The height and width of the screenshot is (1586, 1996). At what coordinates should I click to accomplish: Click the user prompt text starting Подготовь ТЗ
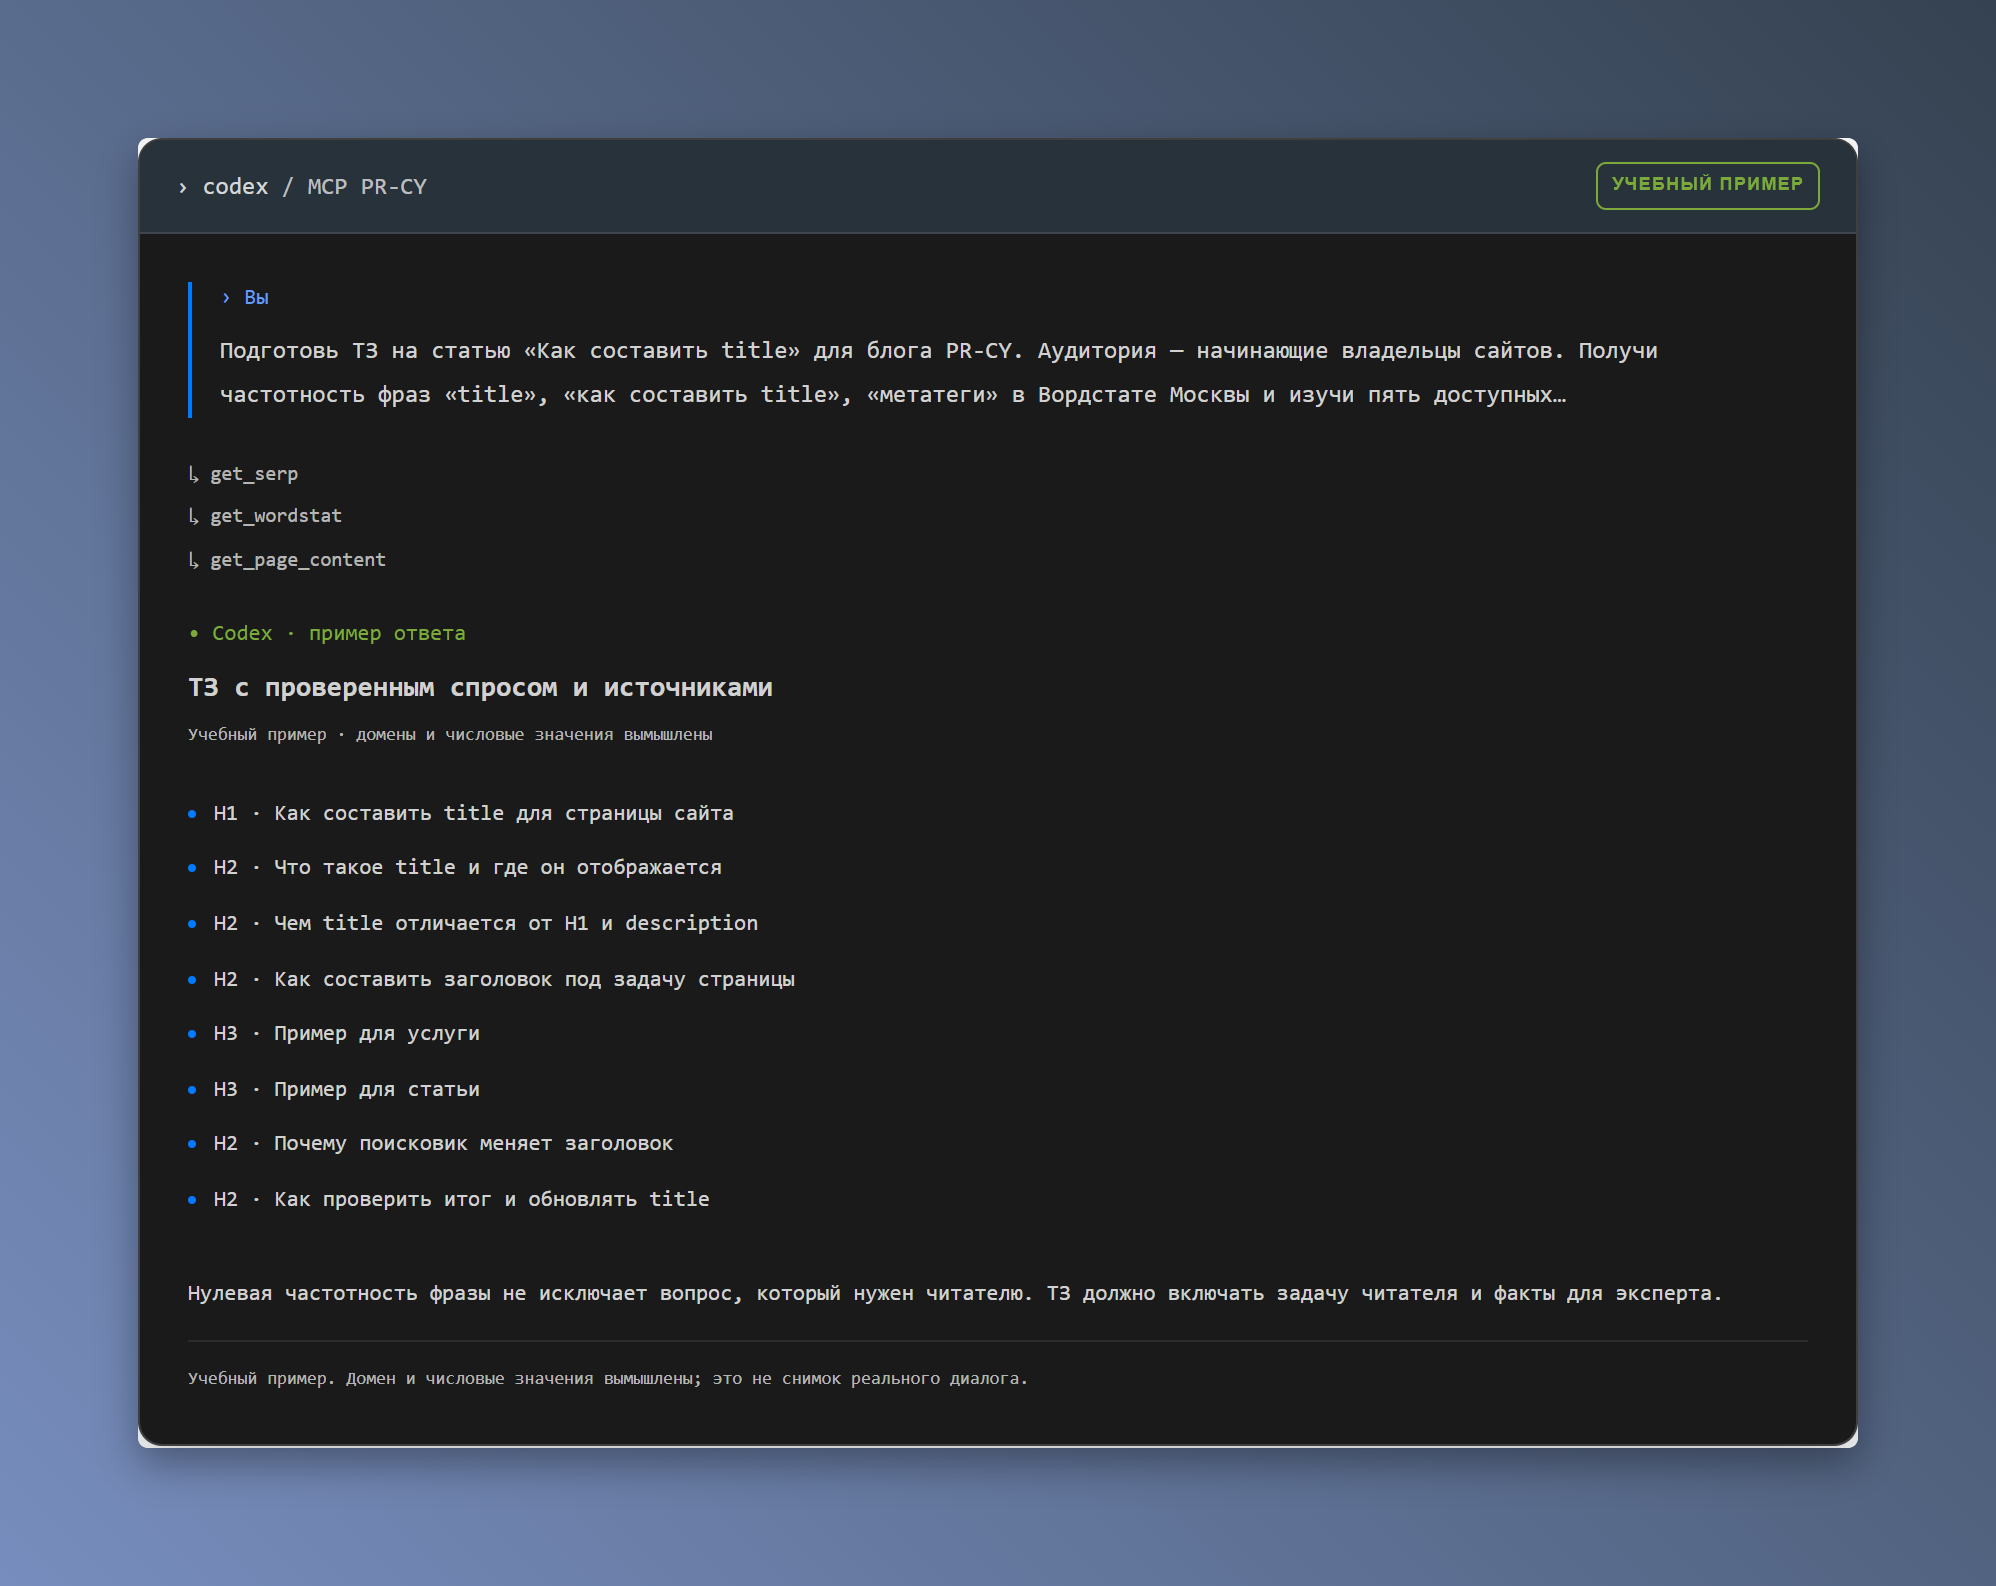[938, 373]
